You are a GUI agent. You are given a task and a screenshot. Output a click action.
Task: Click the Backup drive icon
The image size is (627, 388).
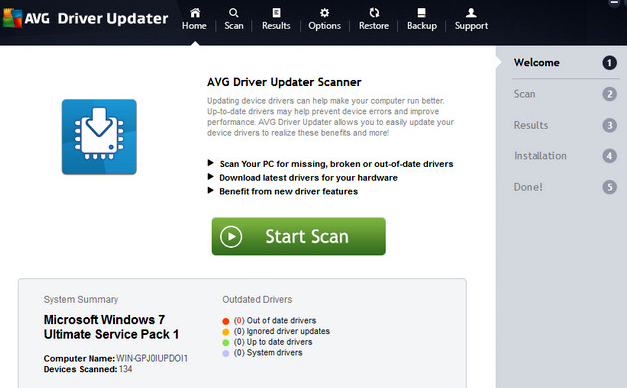pos(421,13)
